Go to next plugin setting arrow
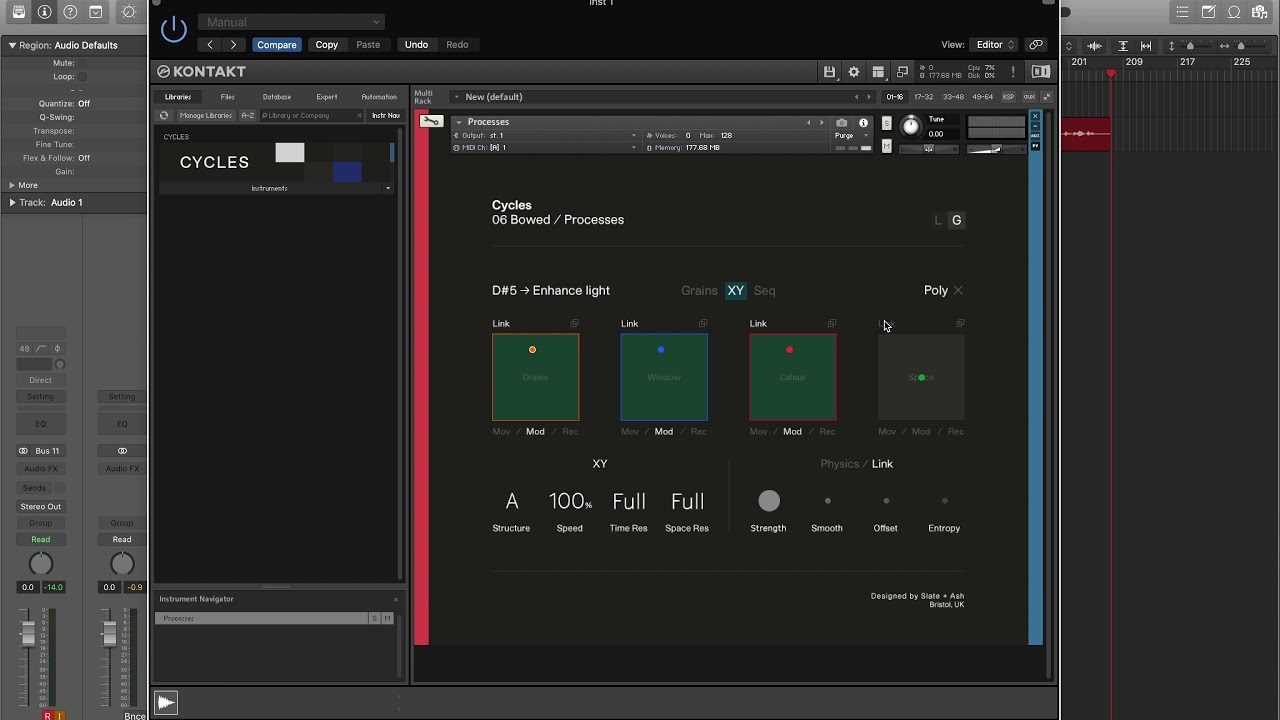The image size is (1280, 720). [x=234, y=45]
